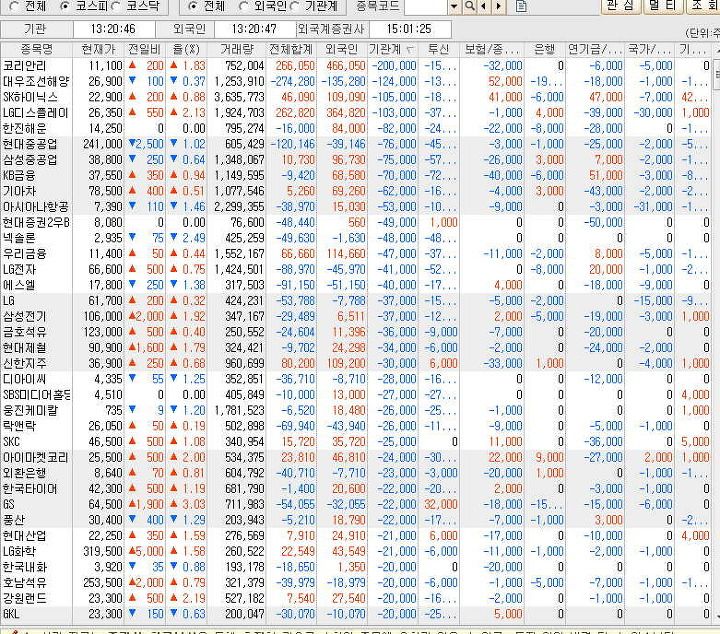This screenshot has height=634, width=720.
Task: Click the 관심 button
Action: [x=620, y=6]
